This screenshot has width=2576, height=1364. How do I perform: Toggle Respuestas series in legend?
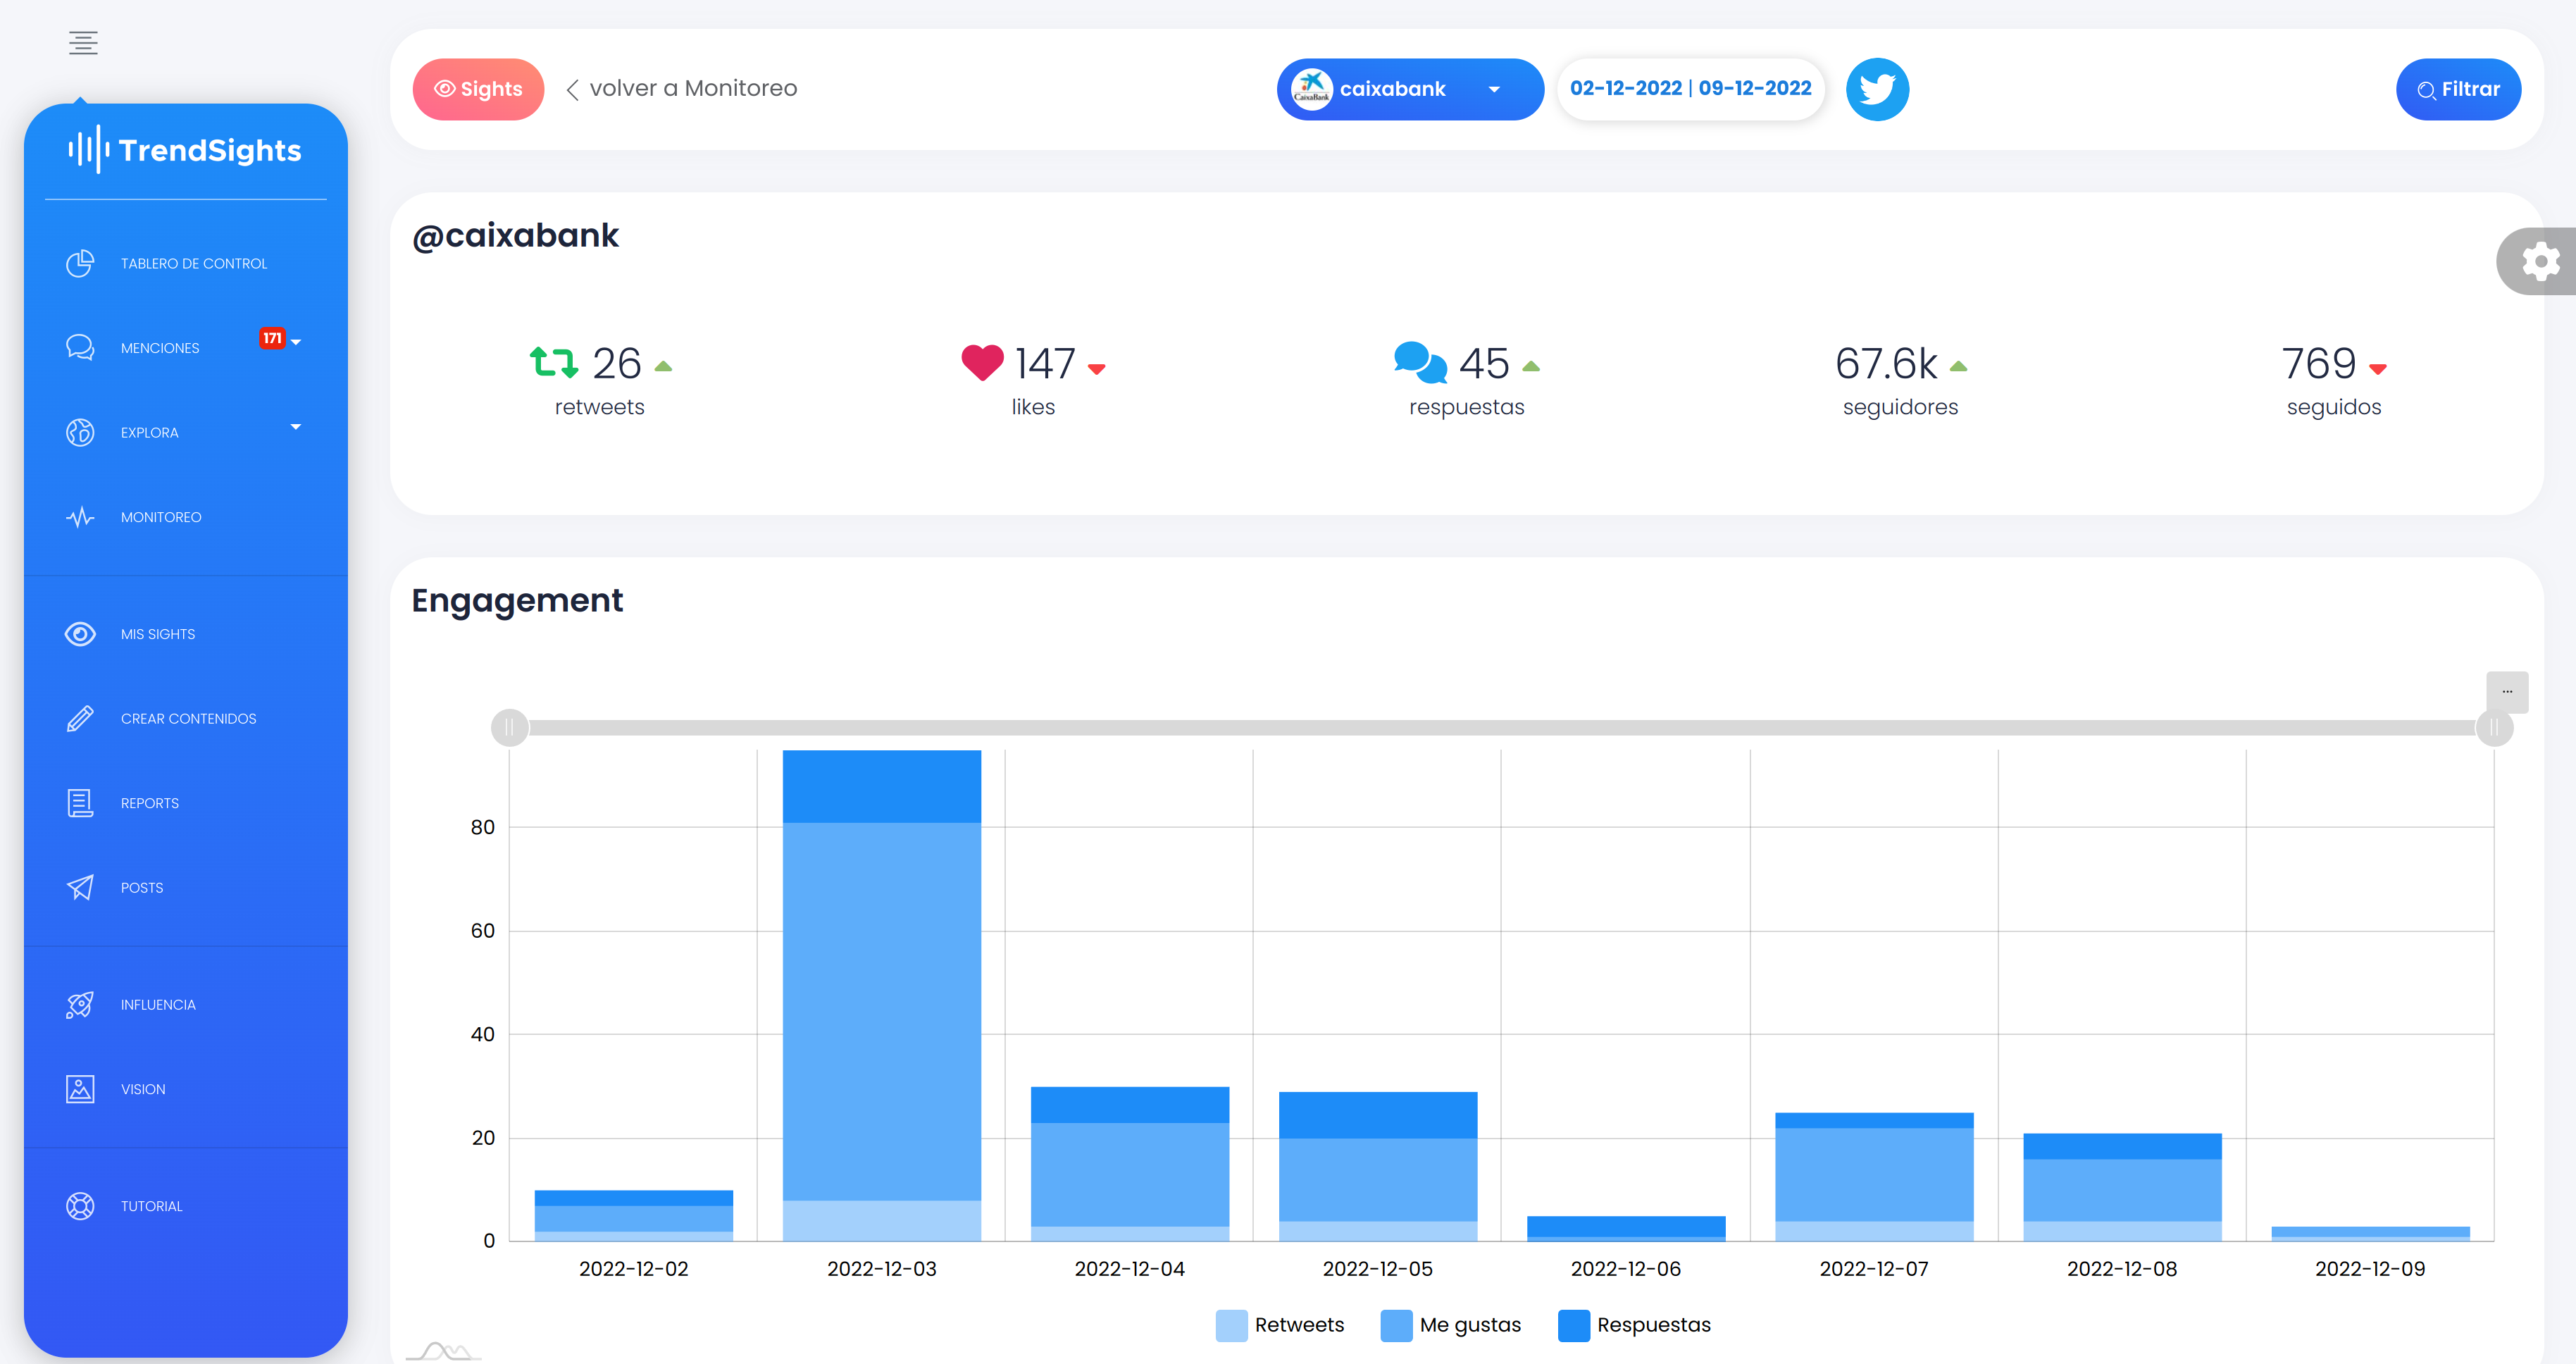click(x=1634, y=1325)
